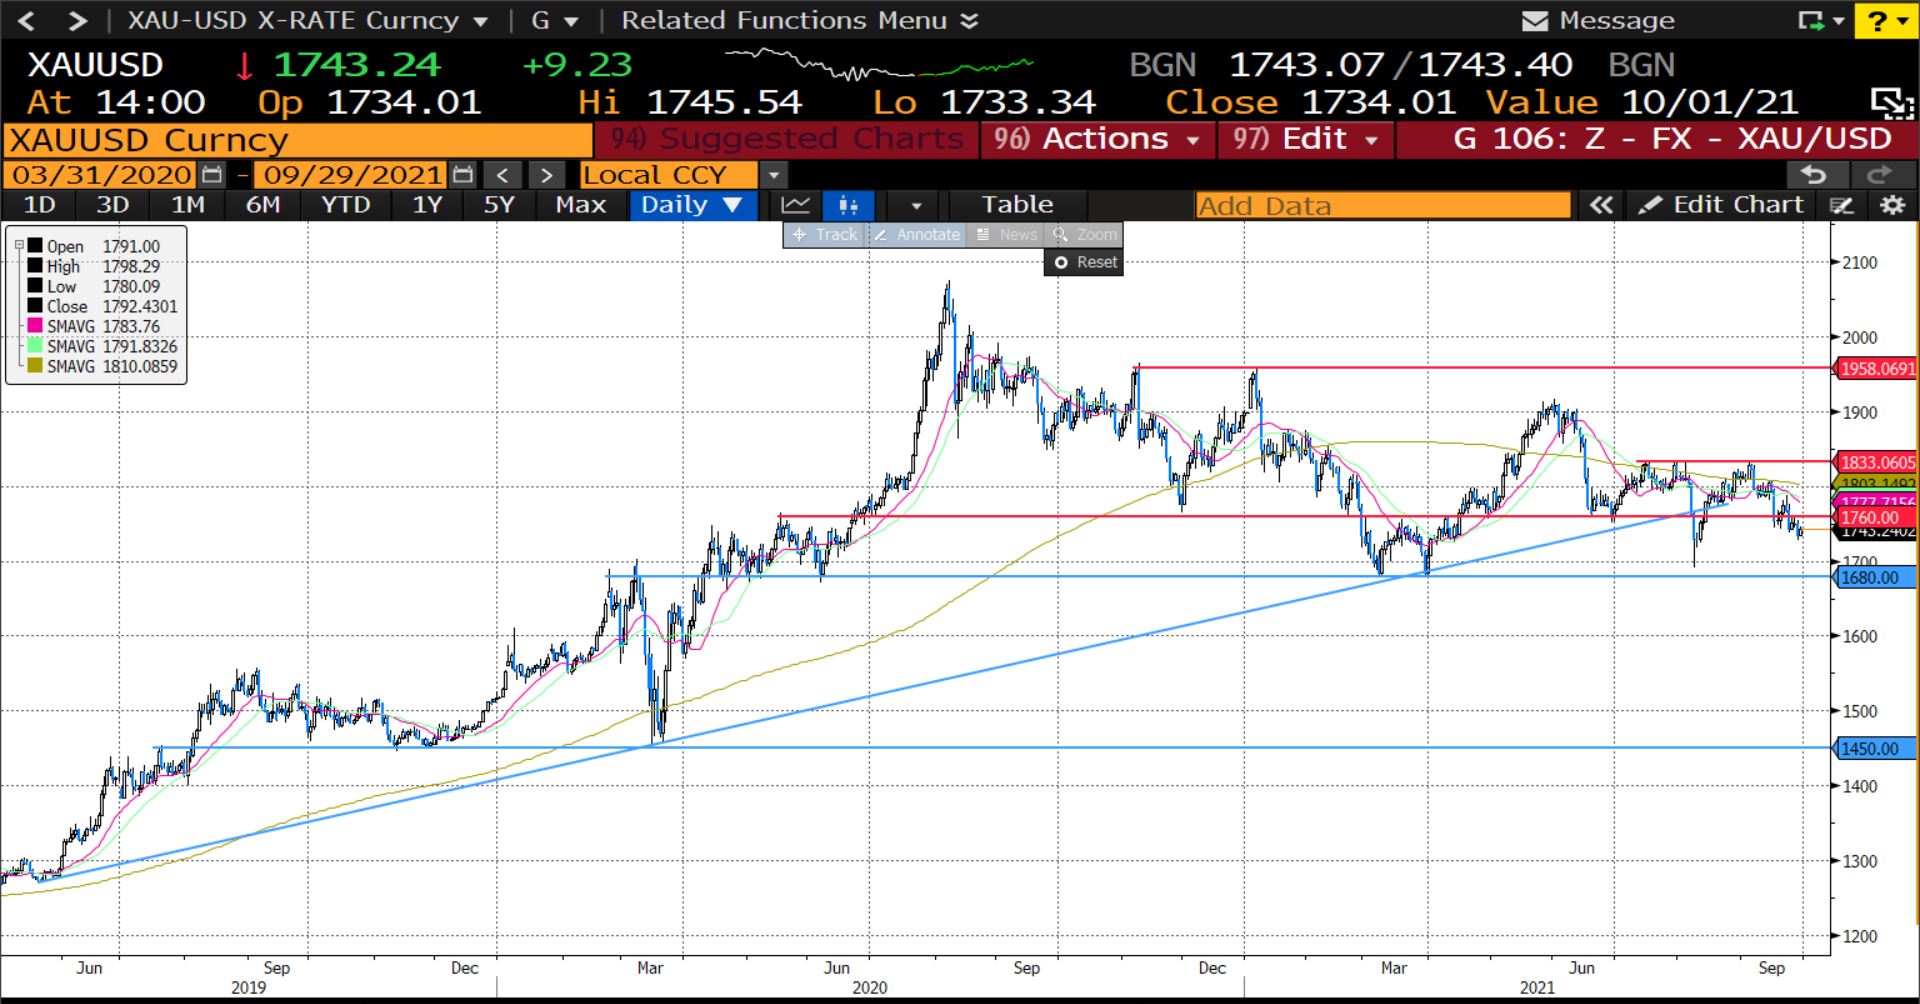This screenshot has width=1920, height=1004.
Task: Open the 96) Actions dropdown
Action: tap(1097, 139)
